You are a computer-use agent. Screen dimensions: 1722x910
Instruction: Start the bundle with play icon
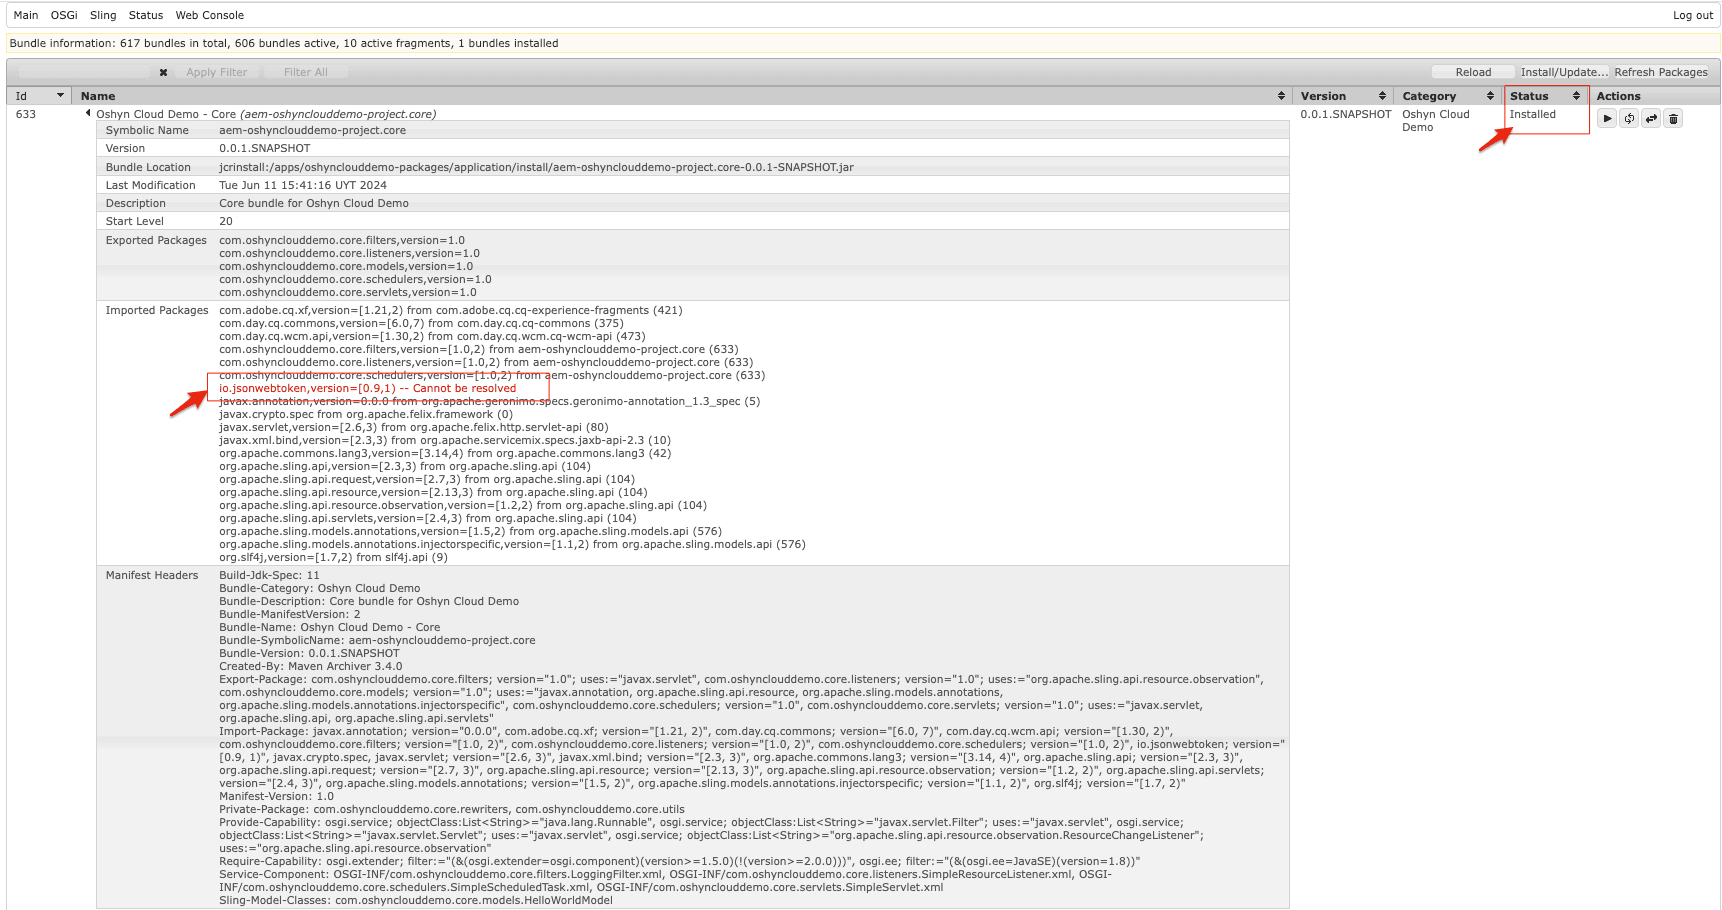pos(1607,118)
